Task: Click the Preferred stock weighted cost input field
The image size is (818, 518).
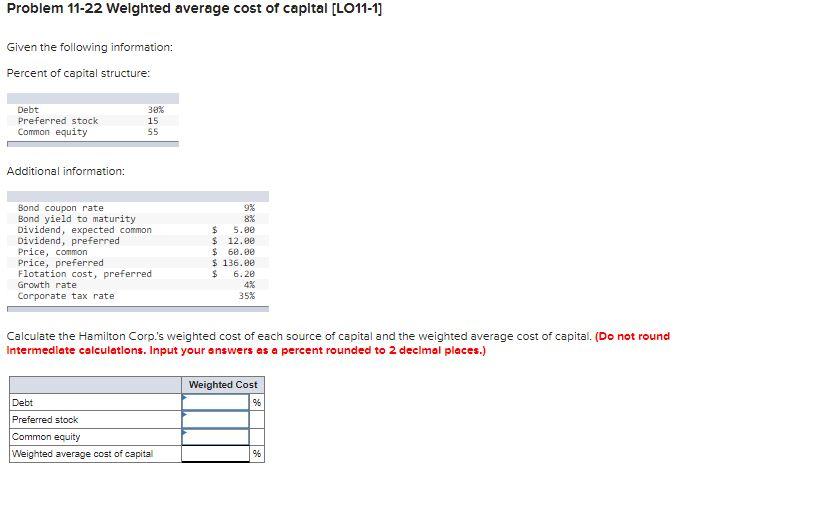Action: [215, 419]
